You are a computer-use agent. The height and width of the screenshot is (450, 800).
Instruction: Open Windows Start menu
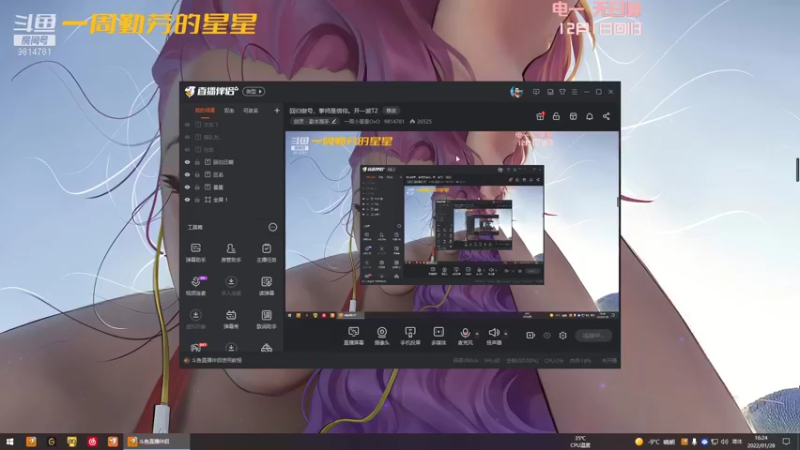coord(10,441)
